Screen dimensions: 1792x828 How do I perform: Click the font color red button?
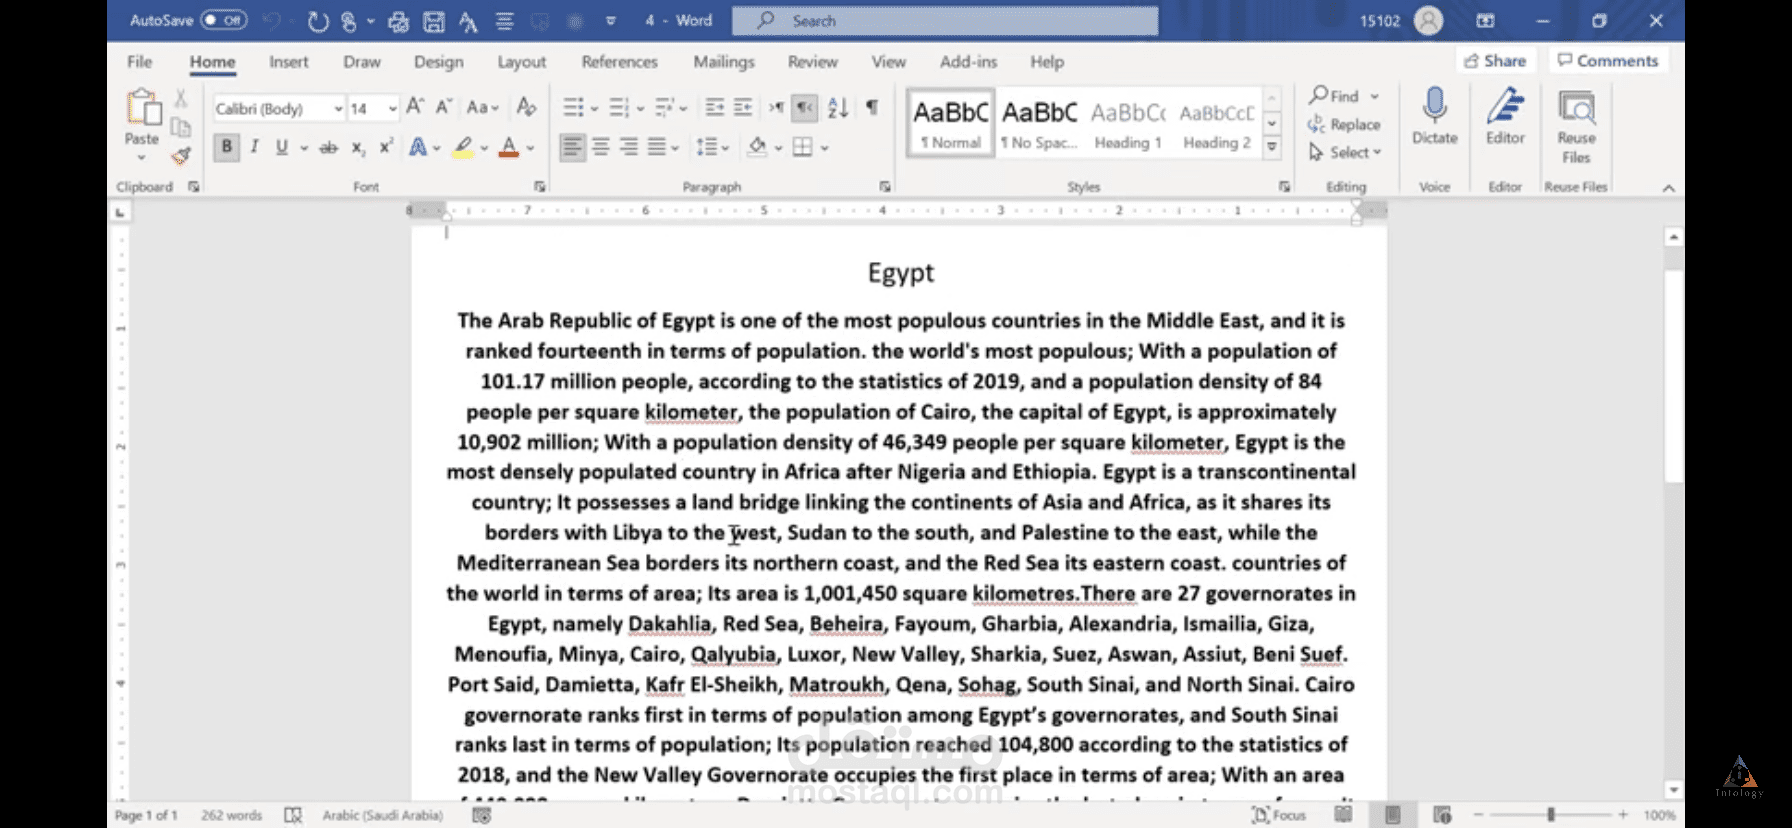509,147
